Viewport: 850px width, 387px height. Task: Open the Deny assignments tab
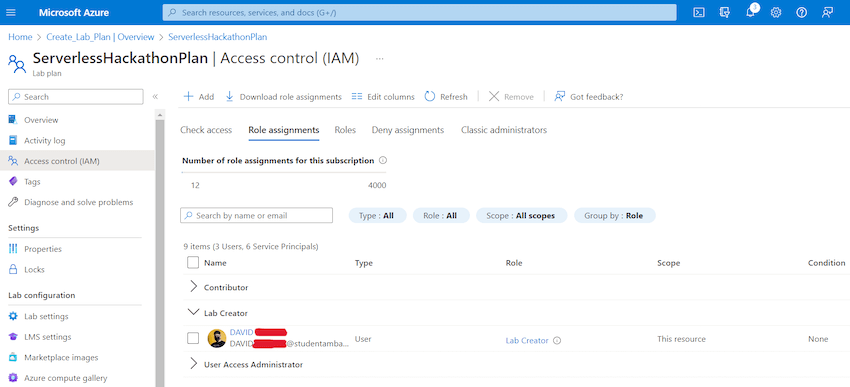coord(408,130)
